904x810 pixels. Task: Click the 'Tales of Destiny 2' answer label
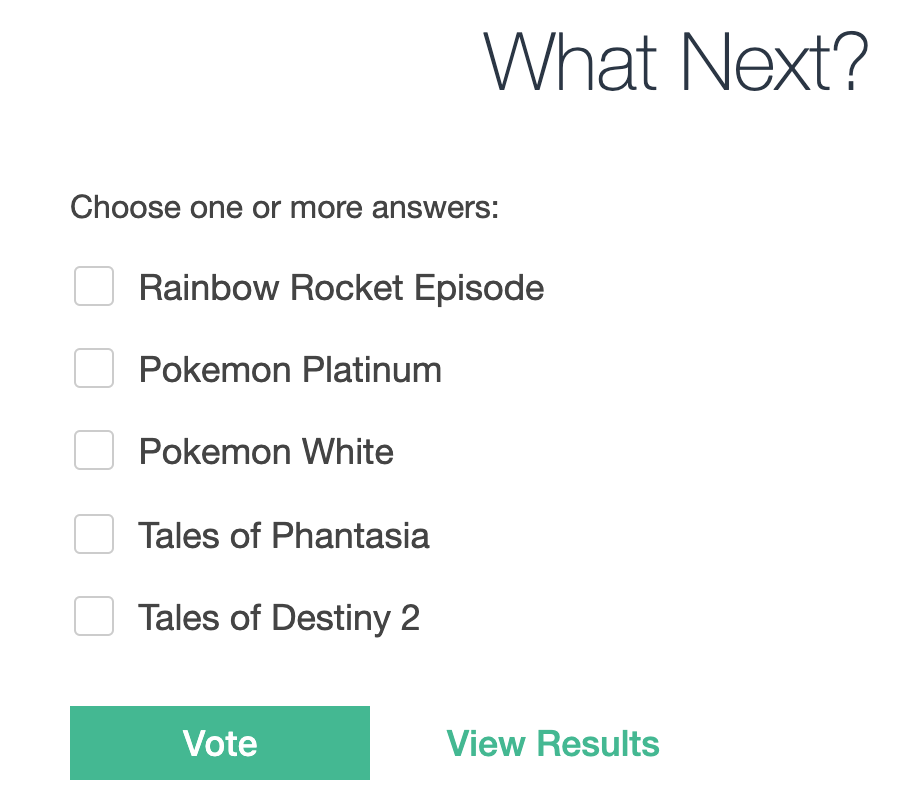[x=279, y=618]
